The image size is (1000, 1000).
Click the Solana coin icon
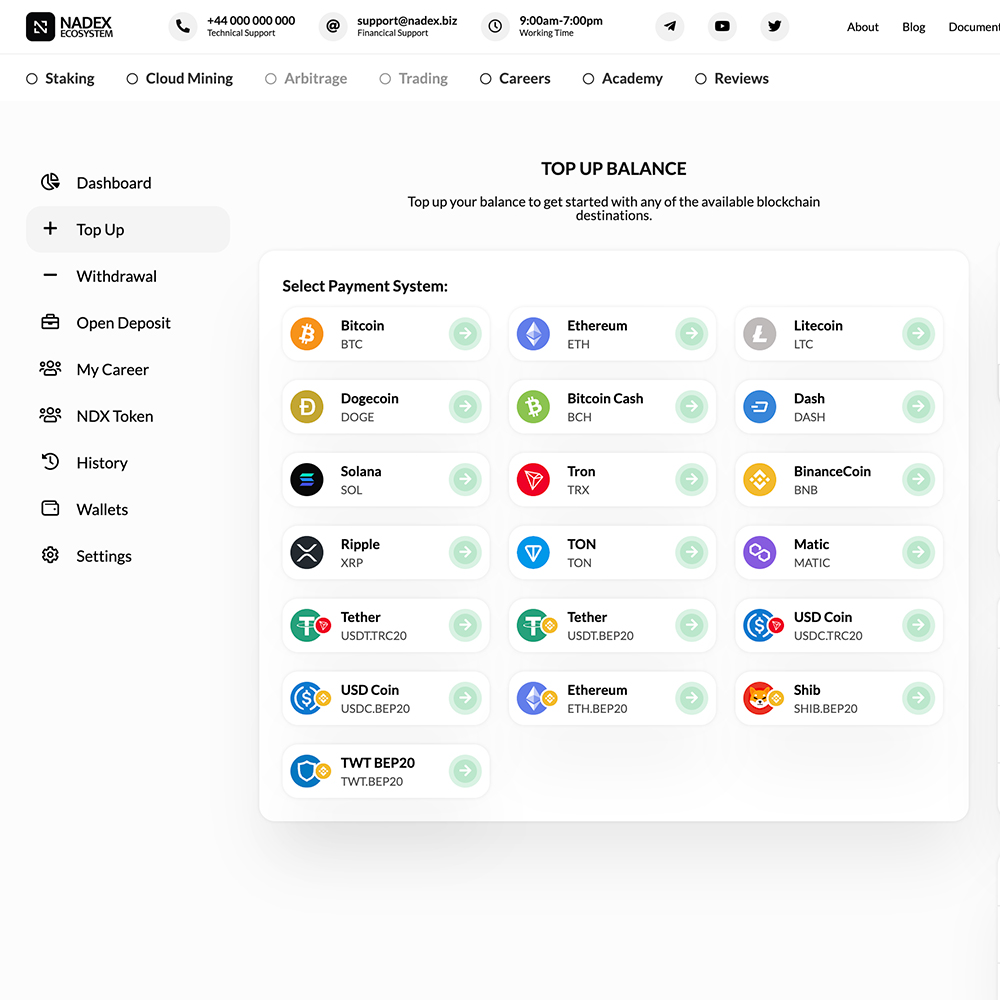click(x=307, y=480)
